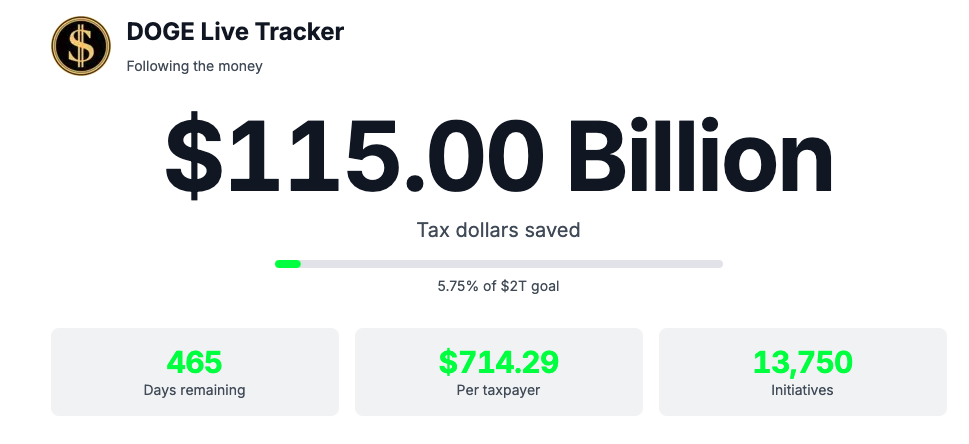Click the green 13,750 initiatives count
This screenshot has height=444, width=969.
pos(802,363)
